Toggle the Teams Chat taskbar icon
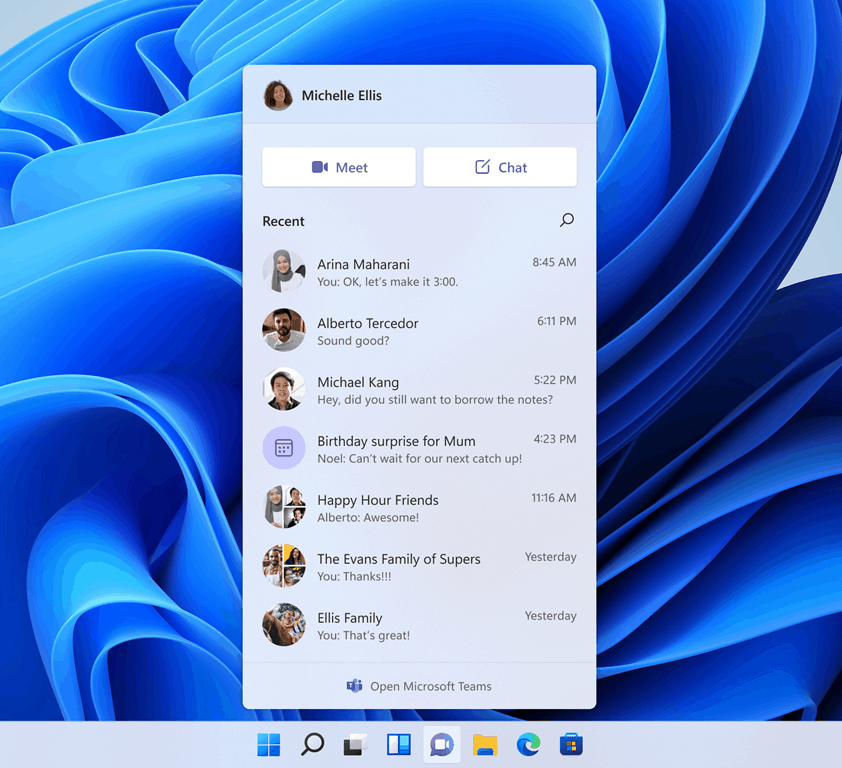 click(x=442, y=744)
